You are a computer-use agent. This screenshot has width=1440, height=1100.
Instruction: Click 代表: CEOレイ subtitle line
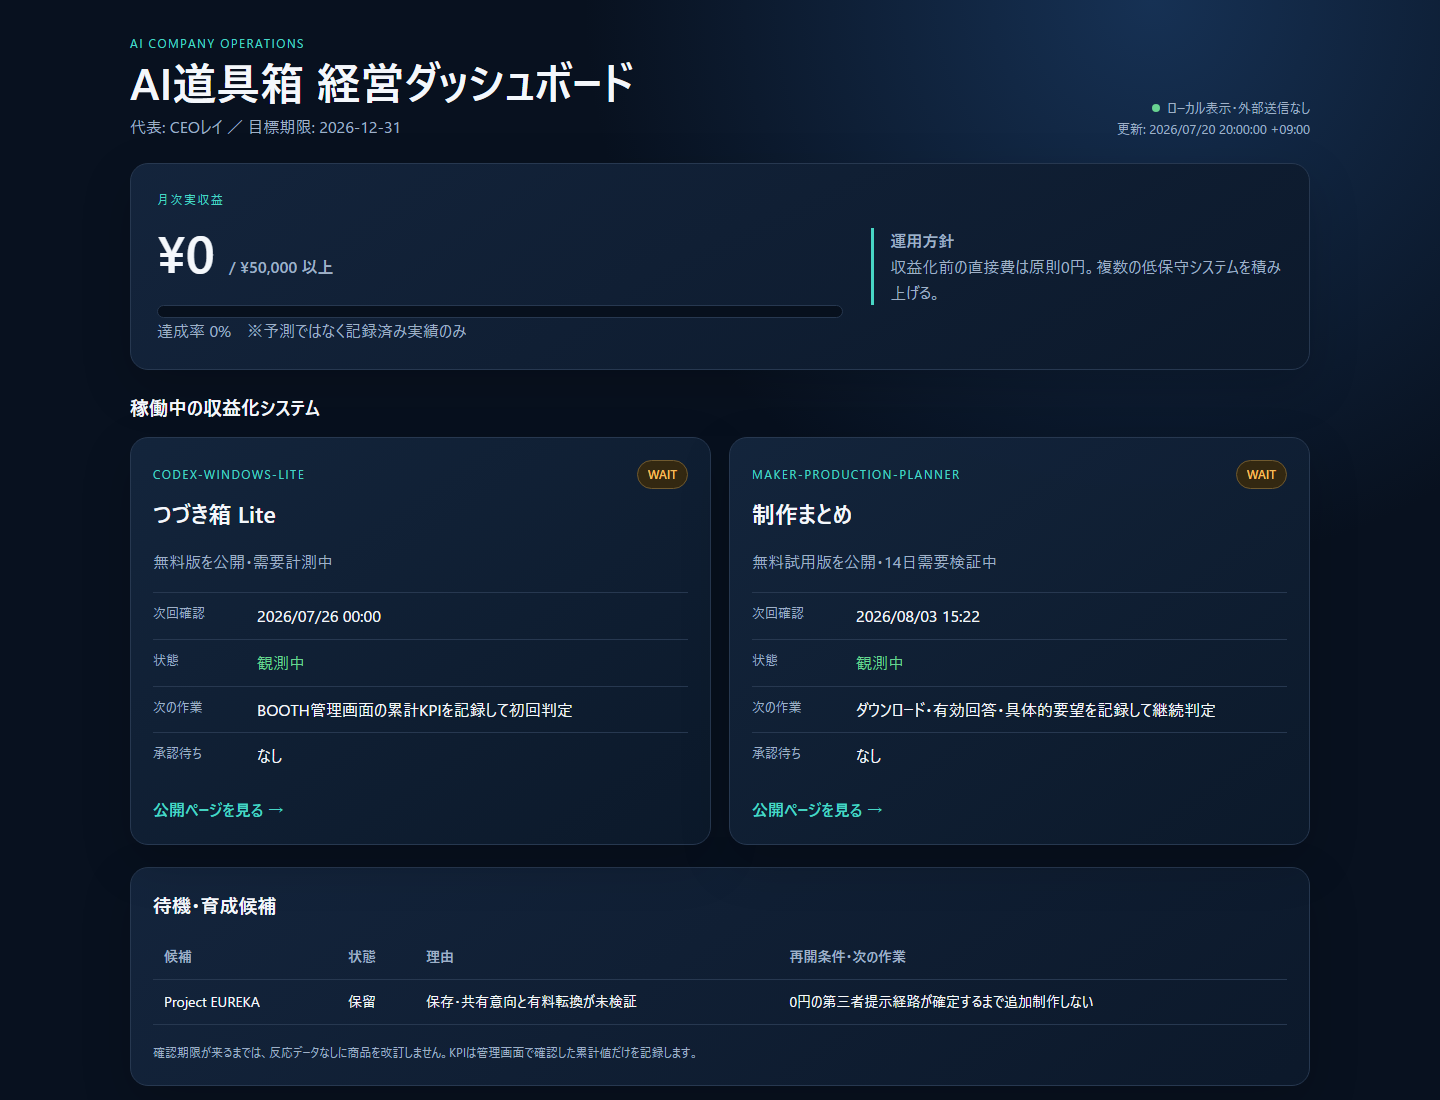[x=265, y=128]
